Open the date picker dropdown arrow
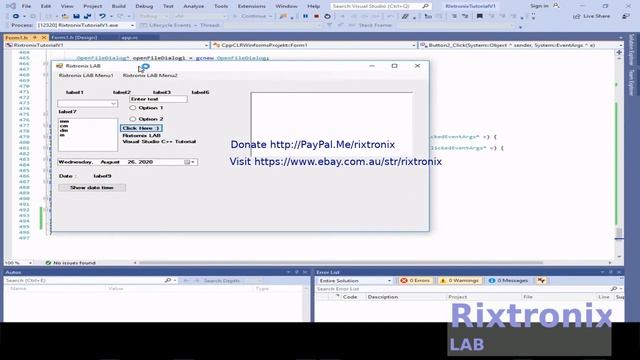The height and width of the screenshot is (360, 640). (x=193, y=162)
